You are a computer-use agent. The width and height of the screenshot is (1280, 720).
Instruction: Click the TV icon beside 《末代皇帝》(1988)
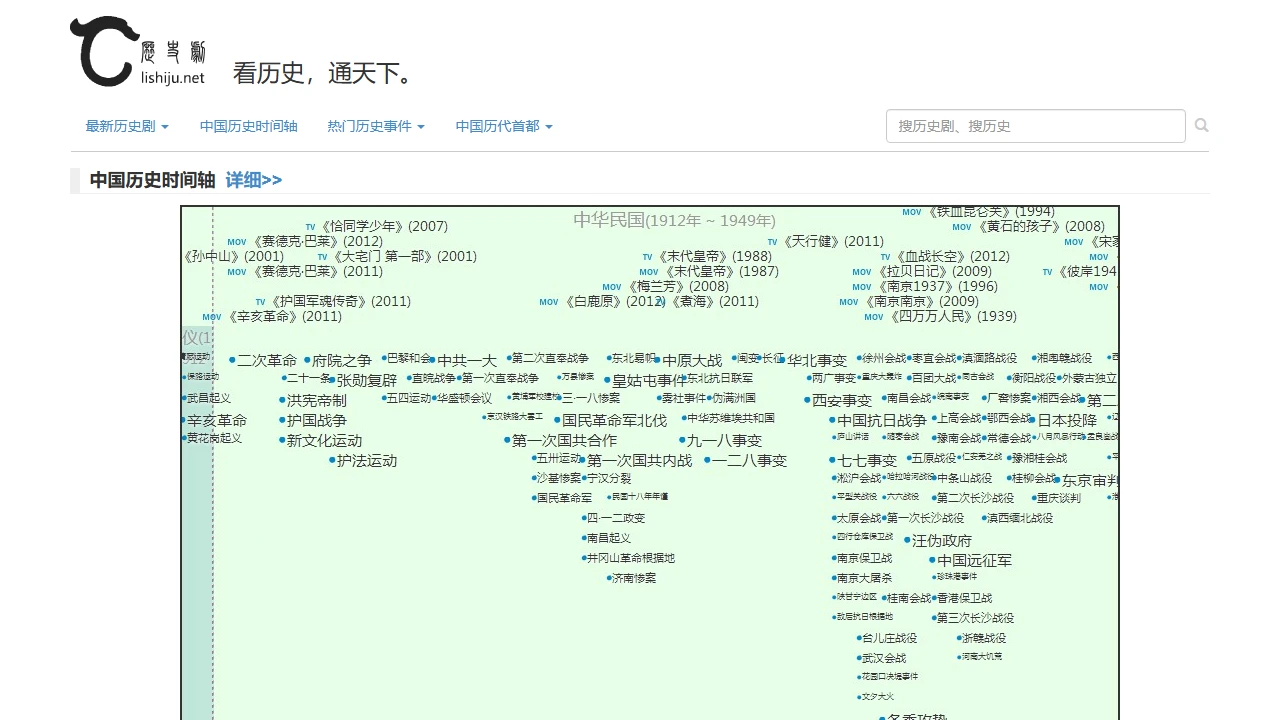click(647, 256)
